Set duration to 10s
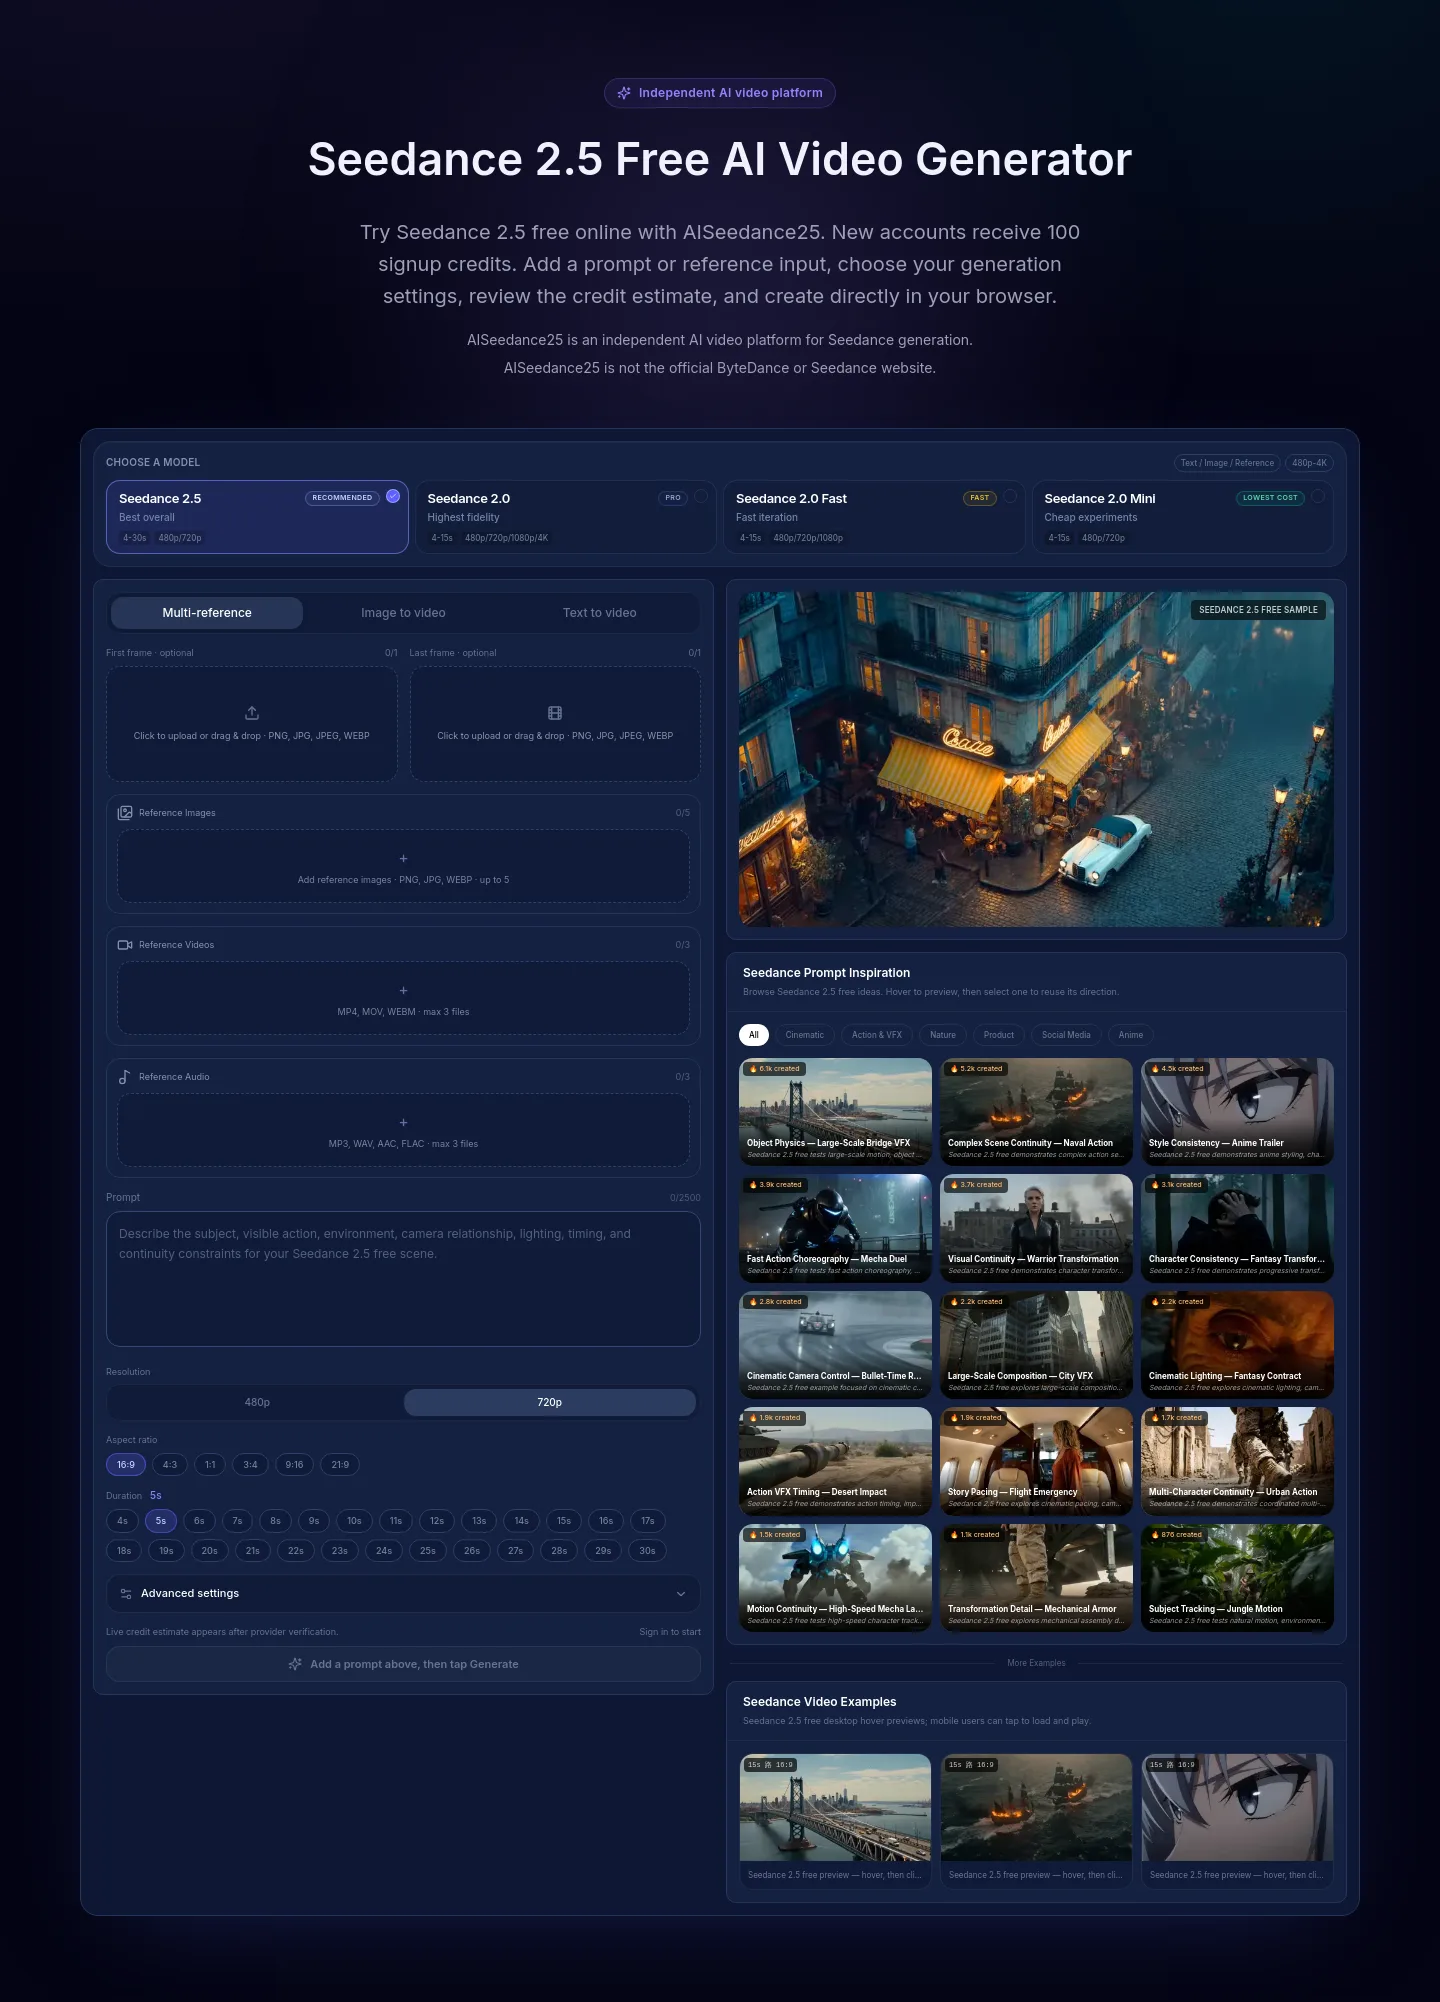The width and height of the screenshot is (1440, 2002). 354,1521
